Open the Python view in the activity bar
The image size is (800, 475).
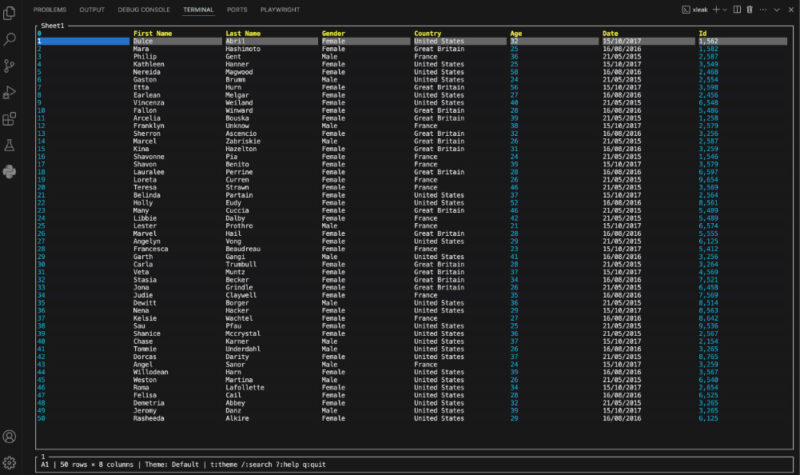[9, 172]
